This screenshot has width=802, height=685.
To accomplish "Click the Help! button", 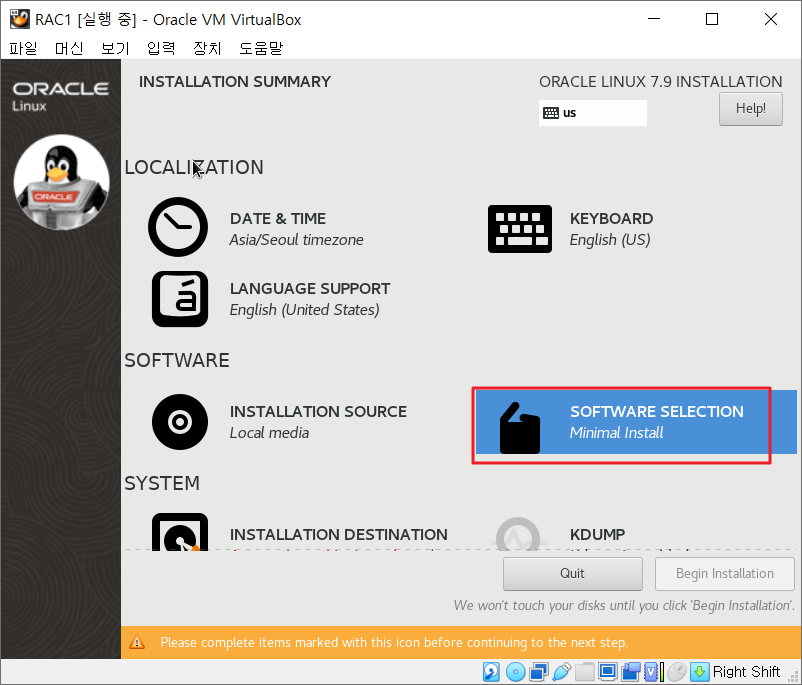I will point(750,108).
